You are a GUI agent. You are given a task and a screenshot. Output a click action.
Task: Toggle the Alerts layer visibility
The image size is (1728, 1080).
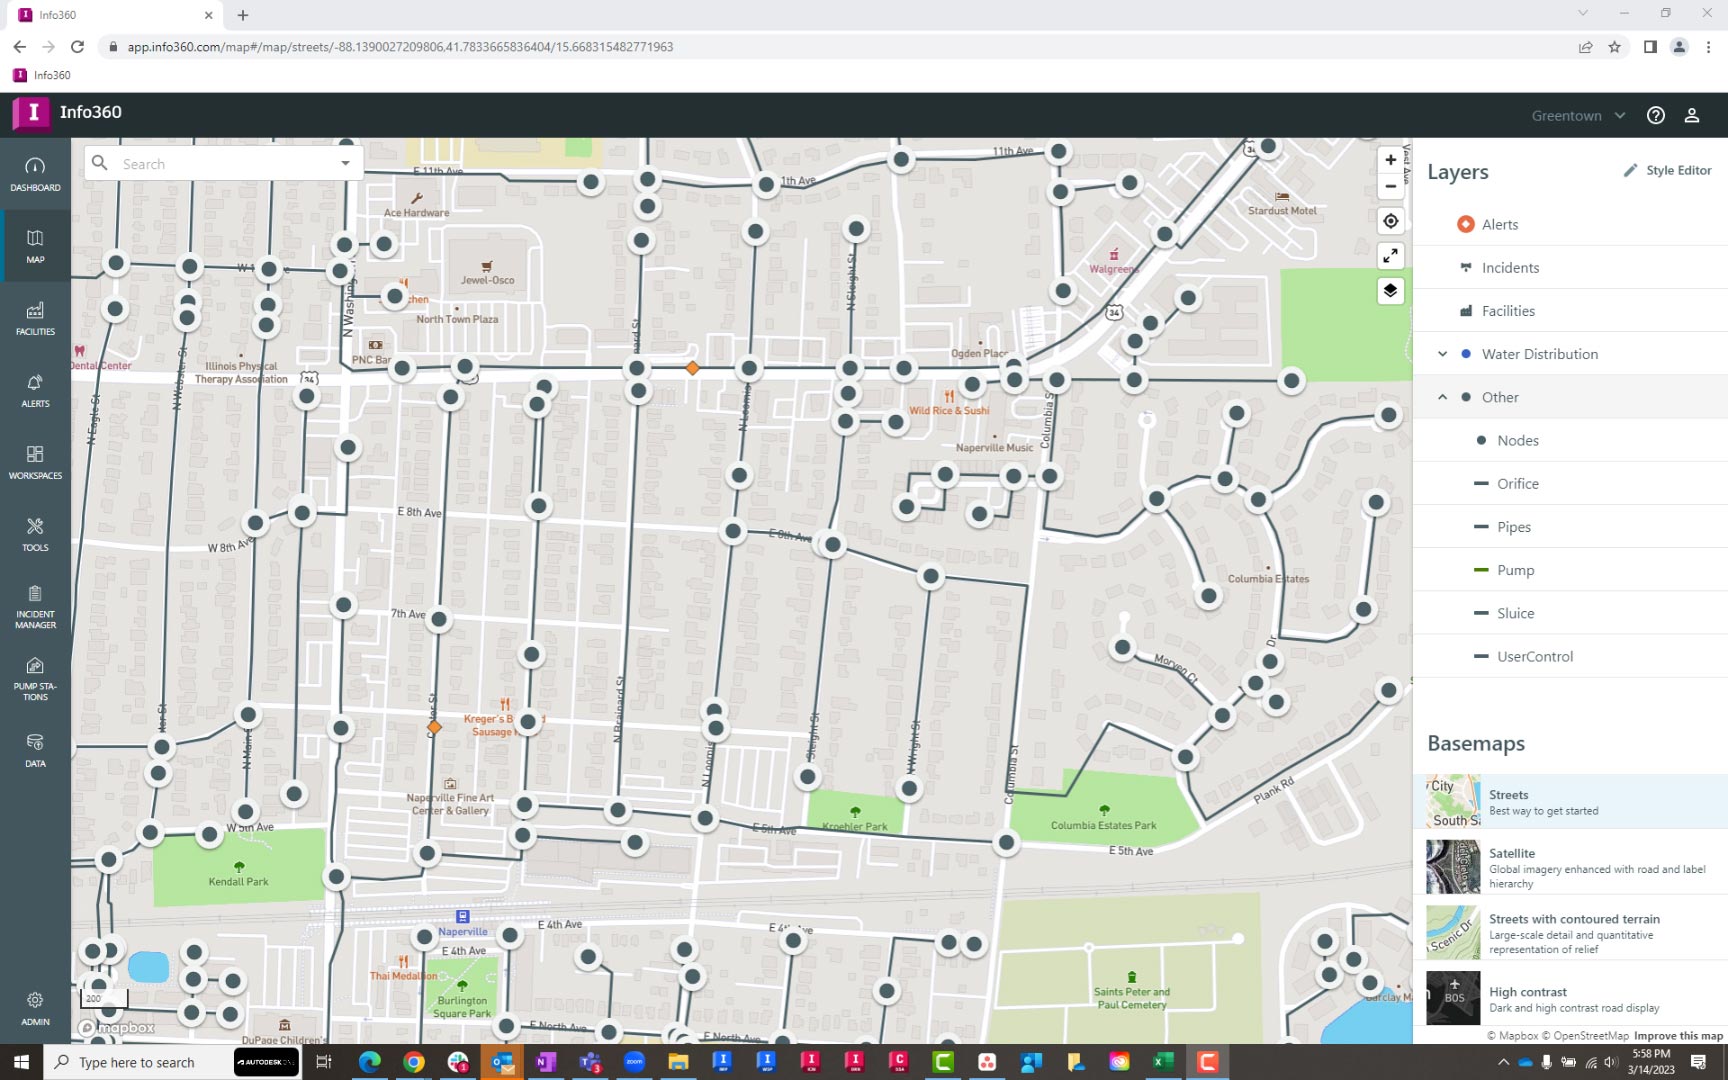tap(1466, 224)
